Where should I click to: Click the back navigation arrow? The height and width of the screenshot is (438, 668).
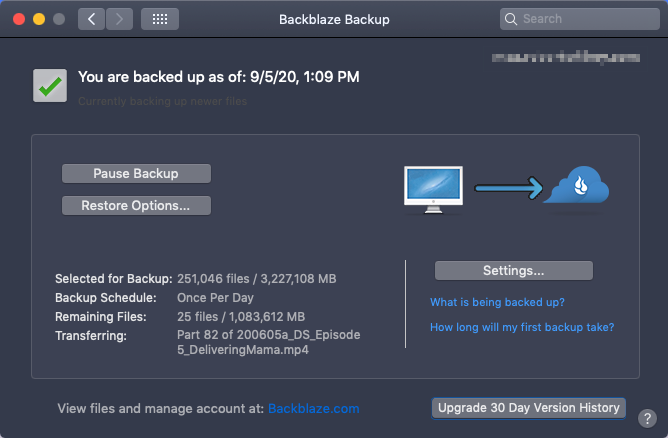coord(91,19)
